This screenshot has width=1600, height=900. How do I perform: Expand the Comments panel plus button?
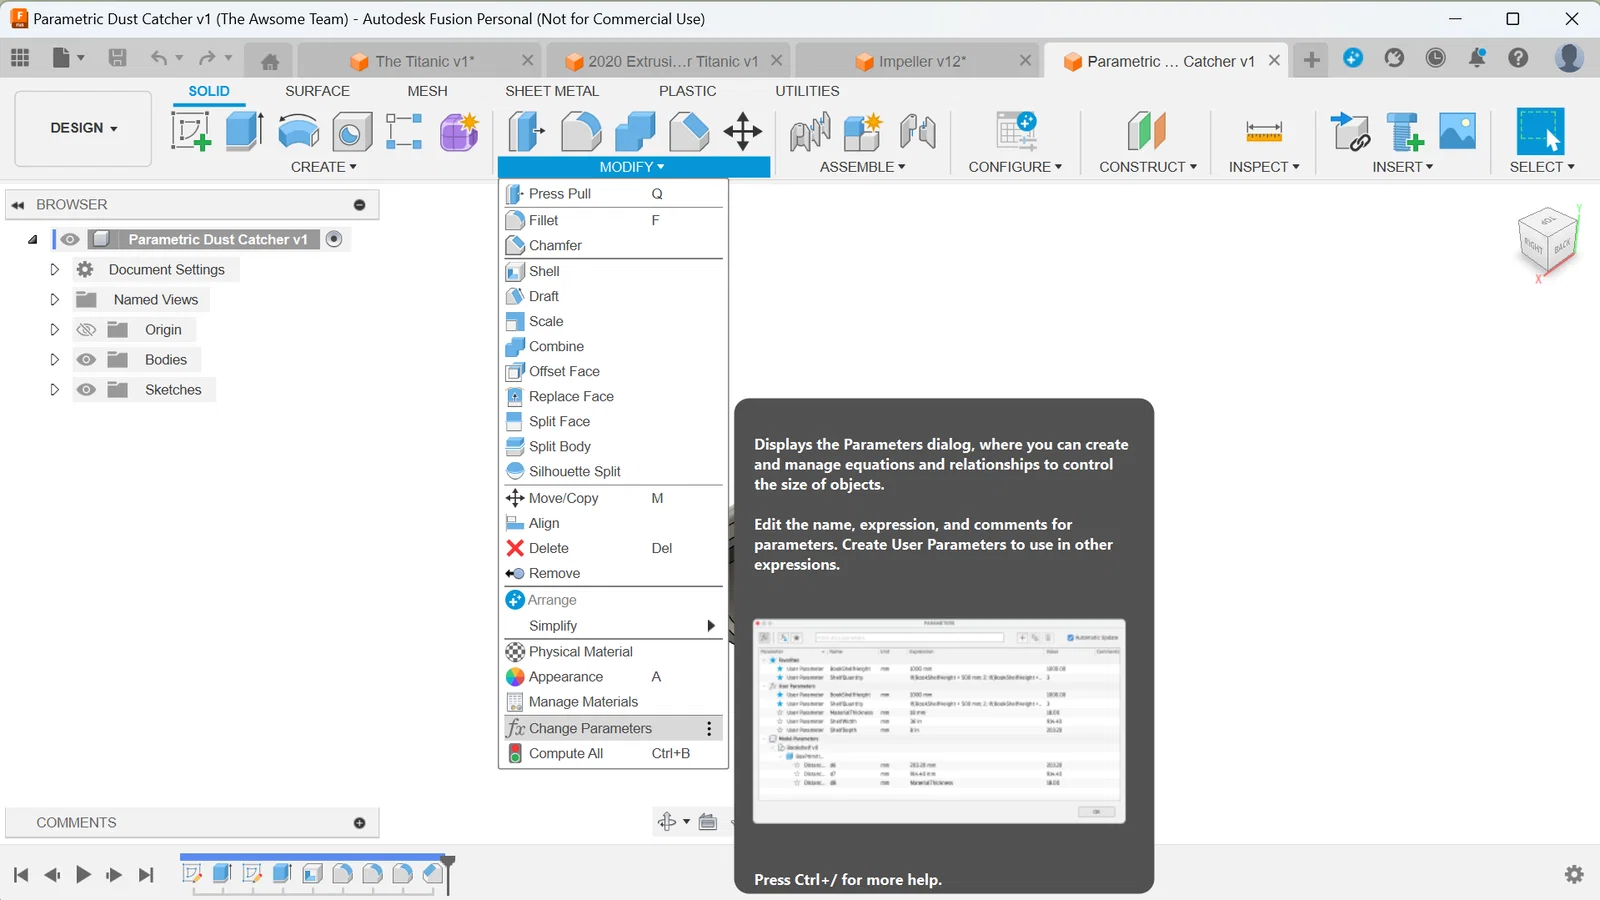pos(360,823)
